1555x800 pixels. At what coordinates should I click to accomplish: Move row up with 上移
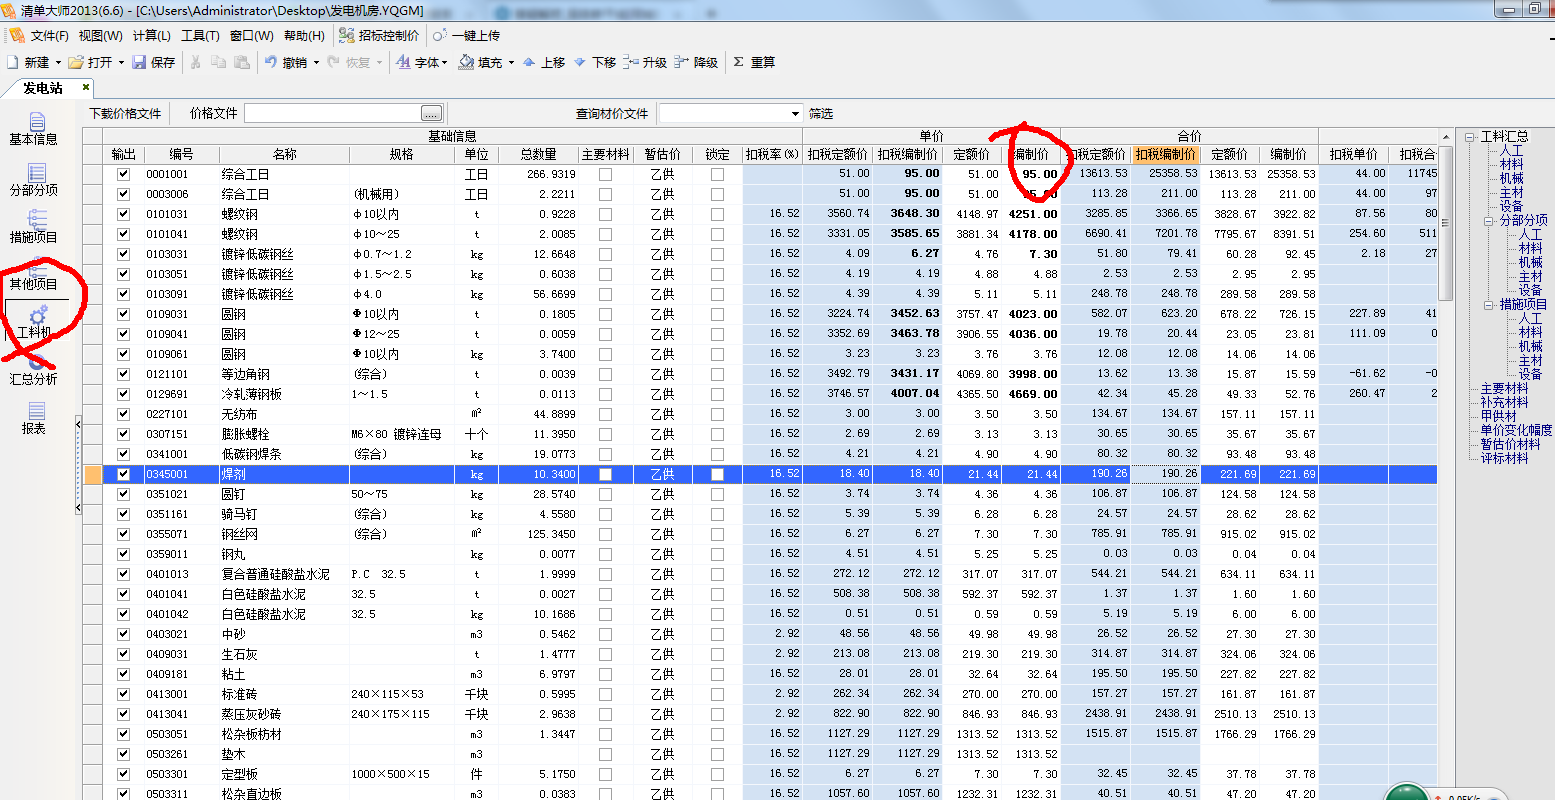[544, 62]
